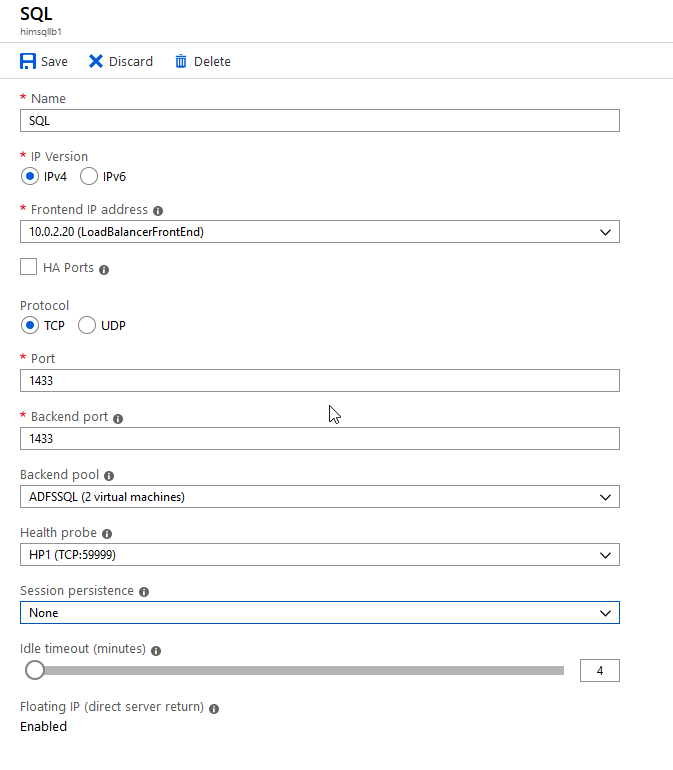Open the Frontend IP address dropdown
Screen dimensions: 673x770
pos(320,232)
